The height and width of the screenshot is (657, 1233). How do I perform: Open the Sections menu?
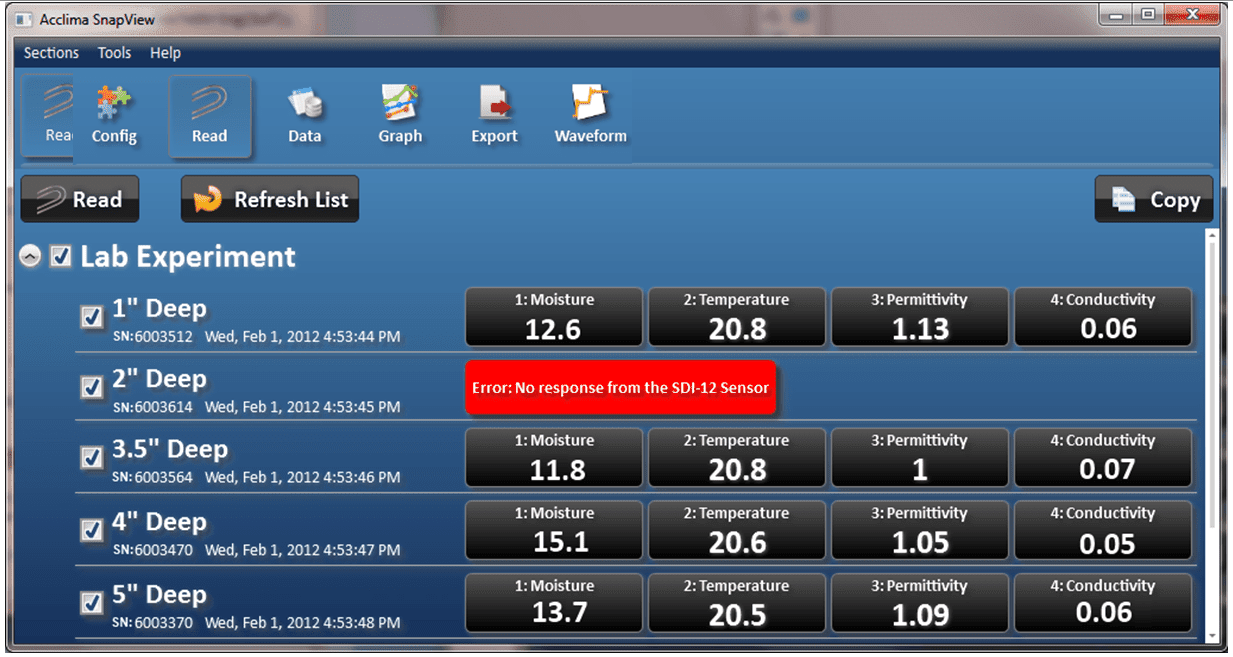(x=51, y=53)
